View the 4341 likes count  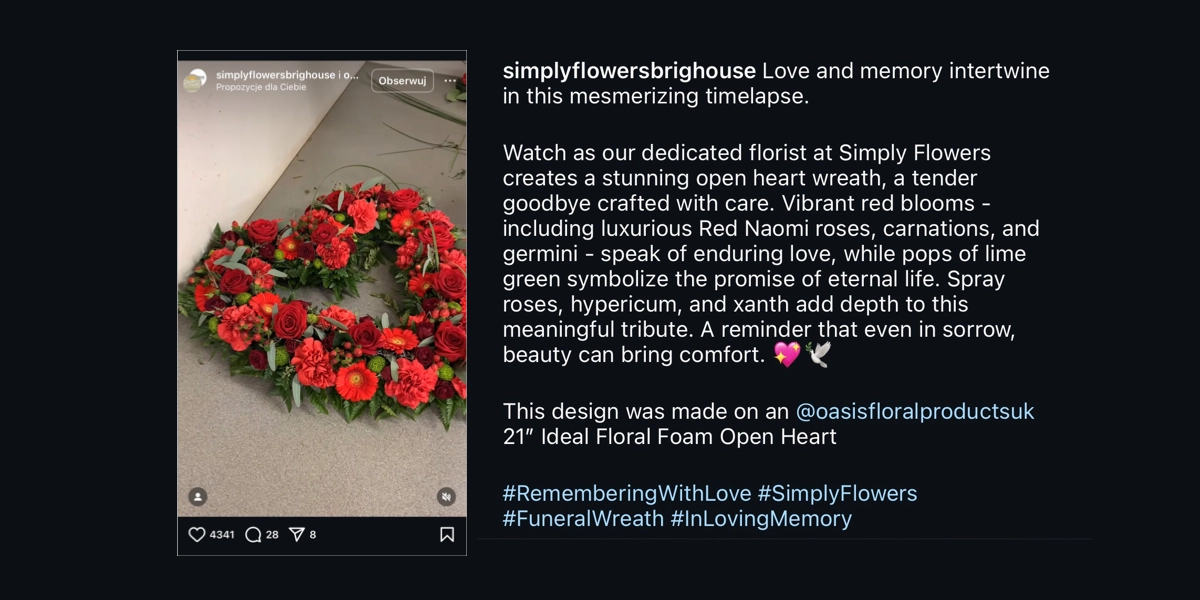pyautogui.click(x=222, y=535)
